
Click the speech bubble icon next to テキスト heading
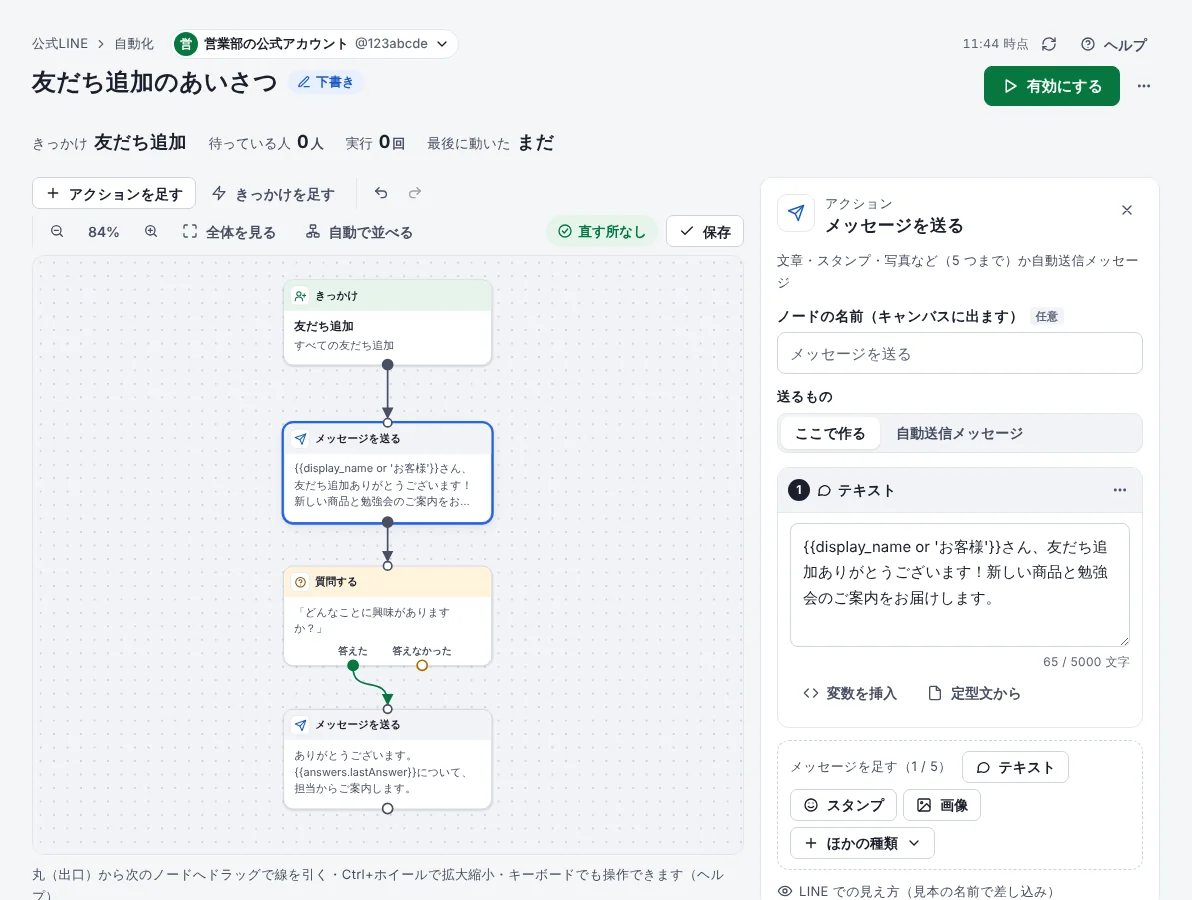[x=824, y=491]
